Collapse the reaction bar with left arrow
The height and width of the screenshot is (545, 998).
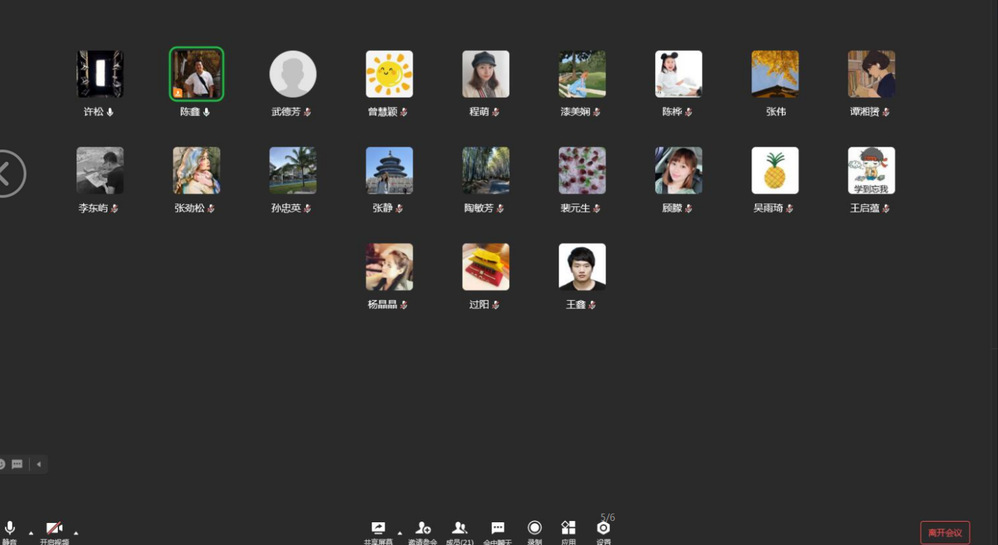(39, 464)
